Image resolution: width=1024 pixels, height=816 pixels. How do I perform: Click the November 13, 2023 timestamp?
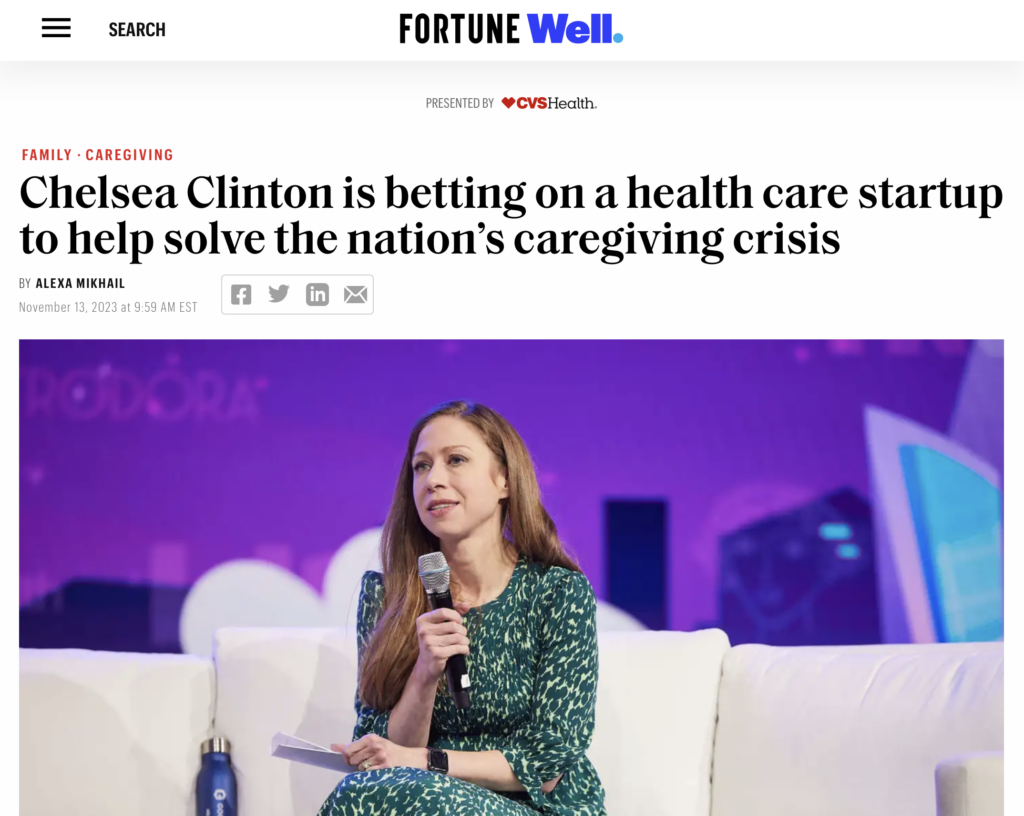click(x=108, y=307)
